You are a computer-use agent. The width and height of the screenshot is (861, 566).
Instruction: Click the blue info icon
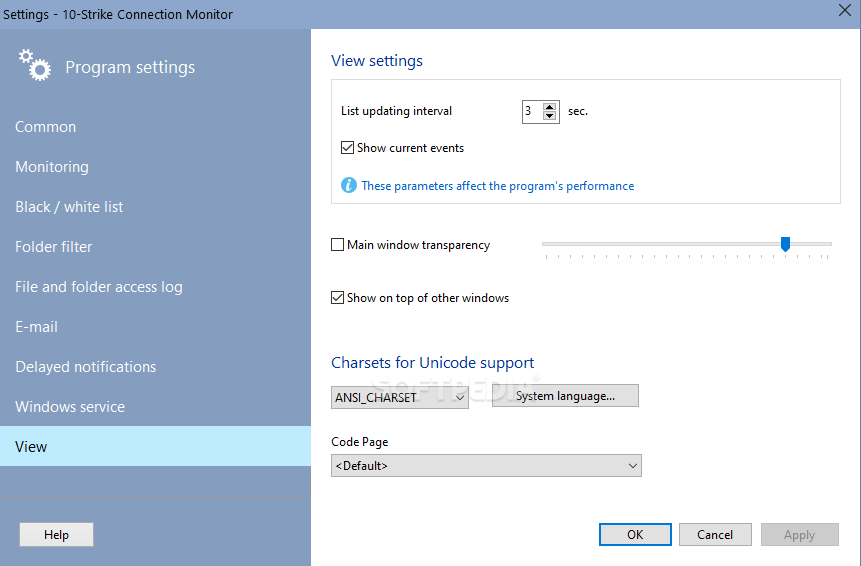click(349, 186)
